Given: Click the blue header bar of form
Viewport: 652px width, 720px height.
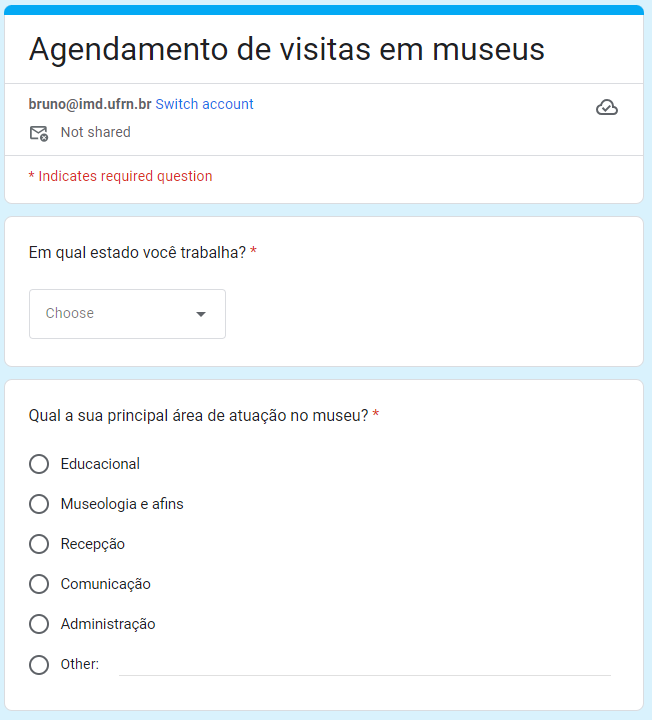Looking at the screenshot, I should [324, 10].
